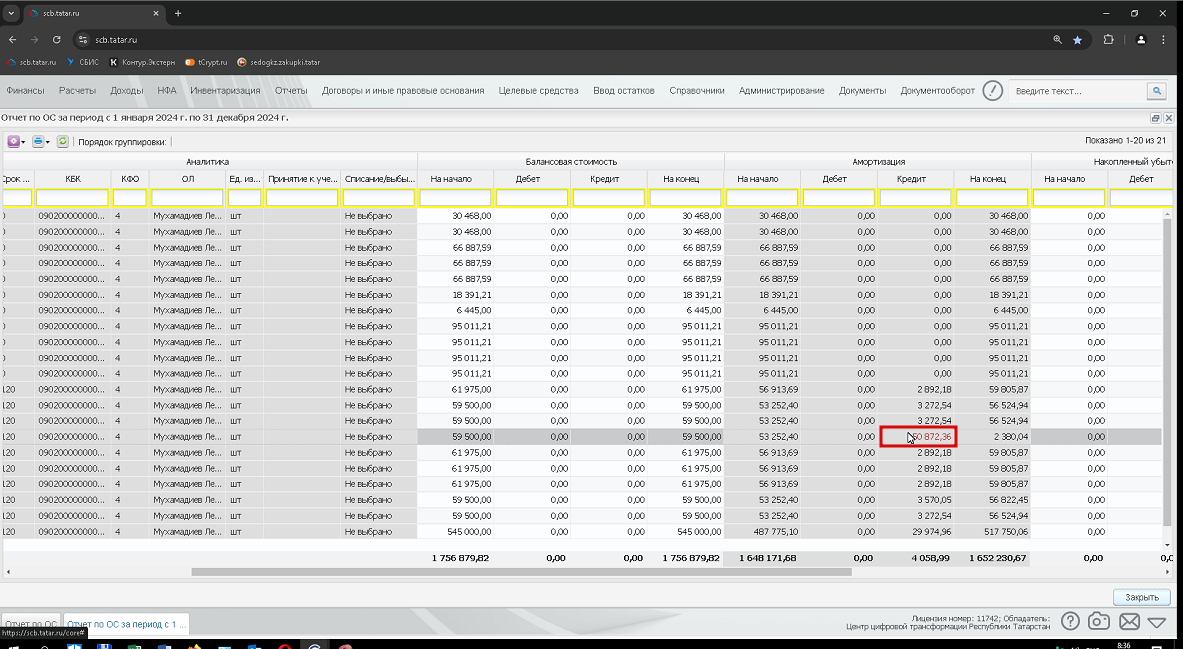Open the scb.tatar.ru bookmark

click(32, 63)
